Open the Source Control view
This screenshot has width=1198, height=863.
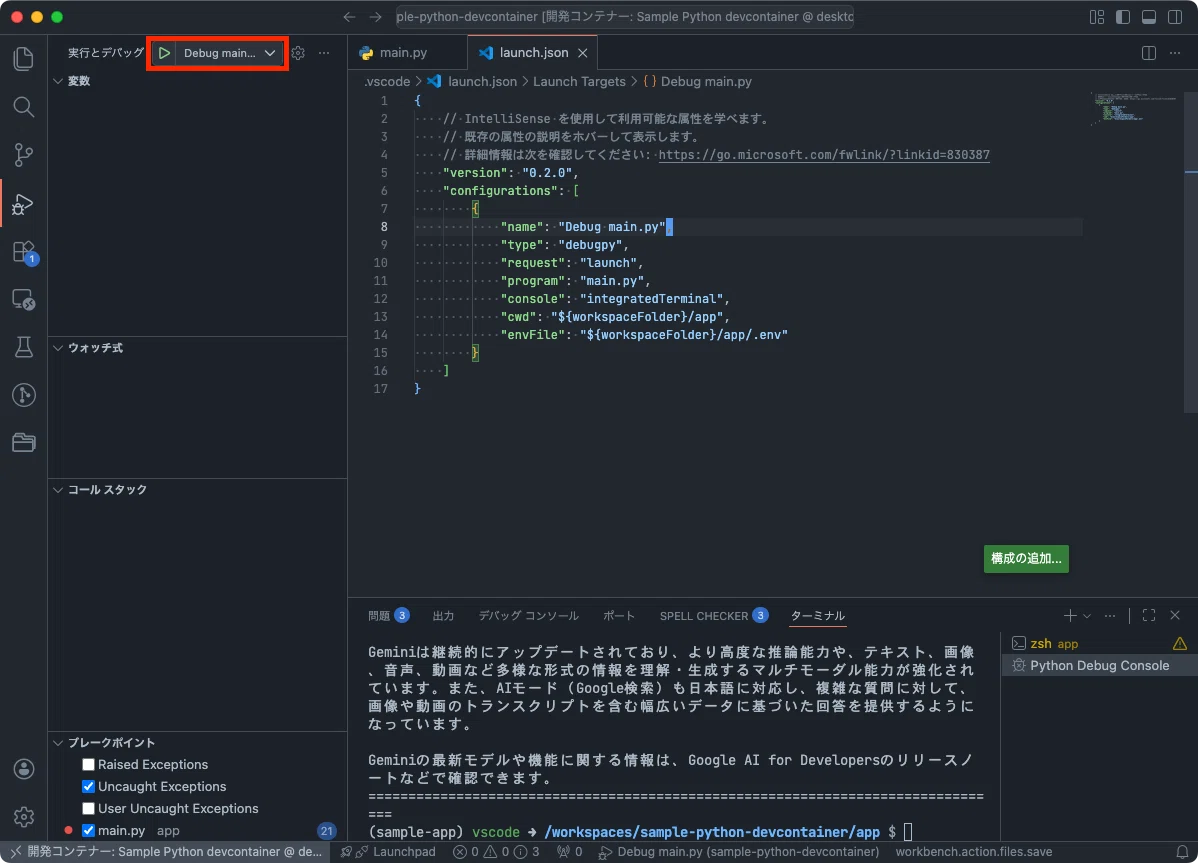24,155
